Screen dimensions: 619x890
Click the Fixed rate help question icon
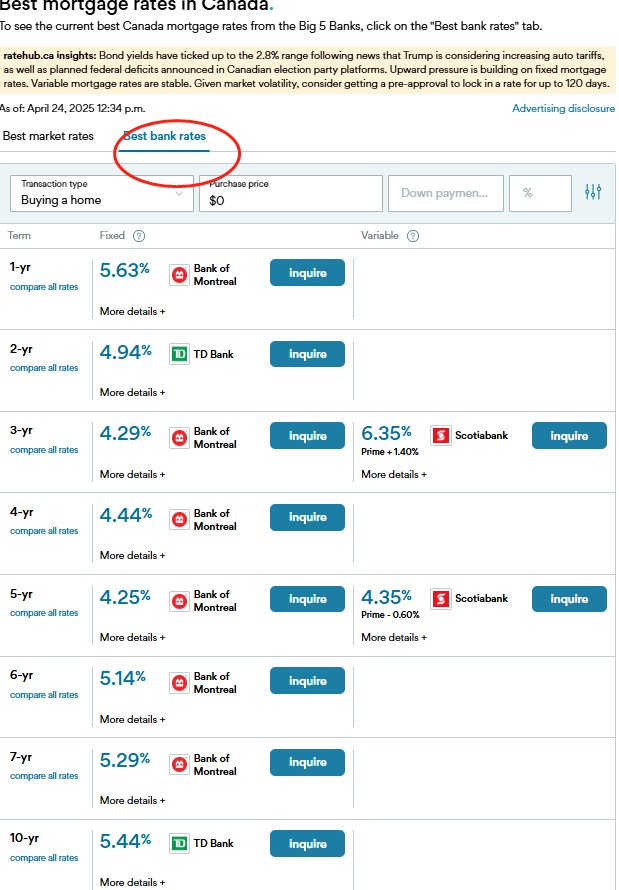[x=139, y=236]
